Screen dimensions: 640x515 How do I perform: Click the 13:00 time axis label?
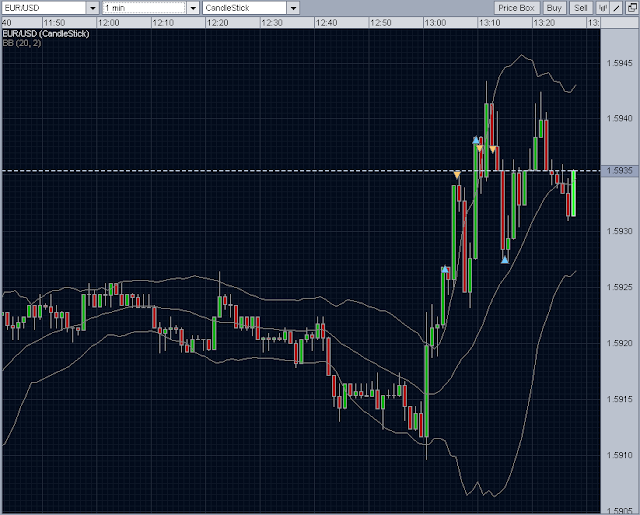[x=436, y=22]
